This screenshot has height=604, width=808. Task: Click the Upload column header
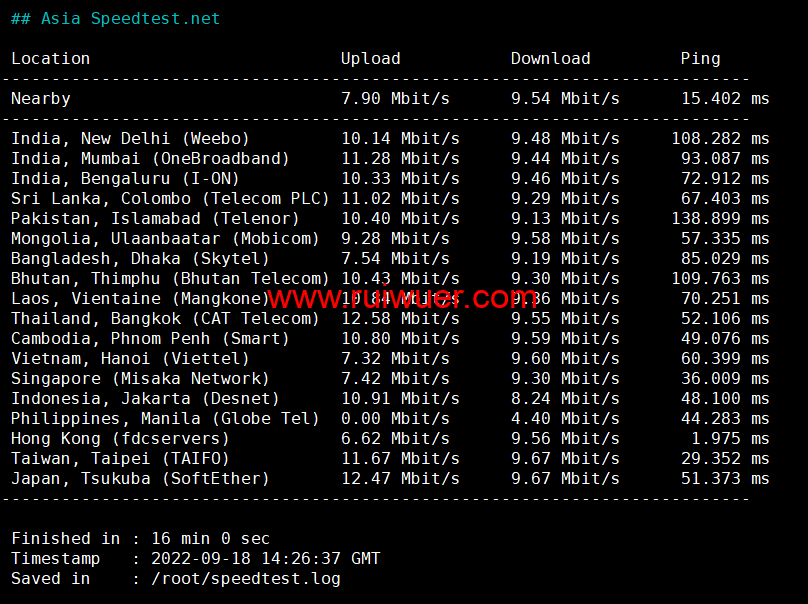[x=370, y=59]
